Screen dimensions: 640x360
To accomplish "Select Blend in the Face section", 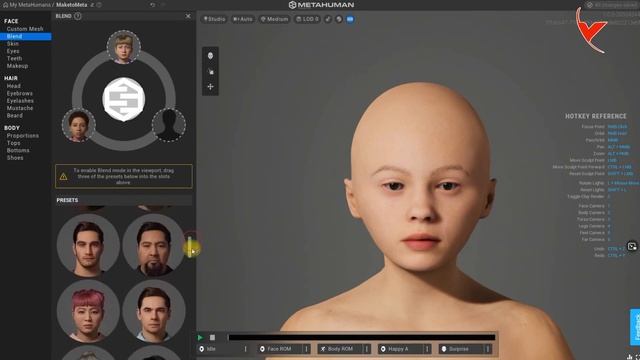I will point(26,36).
